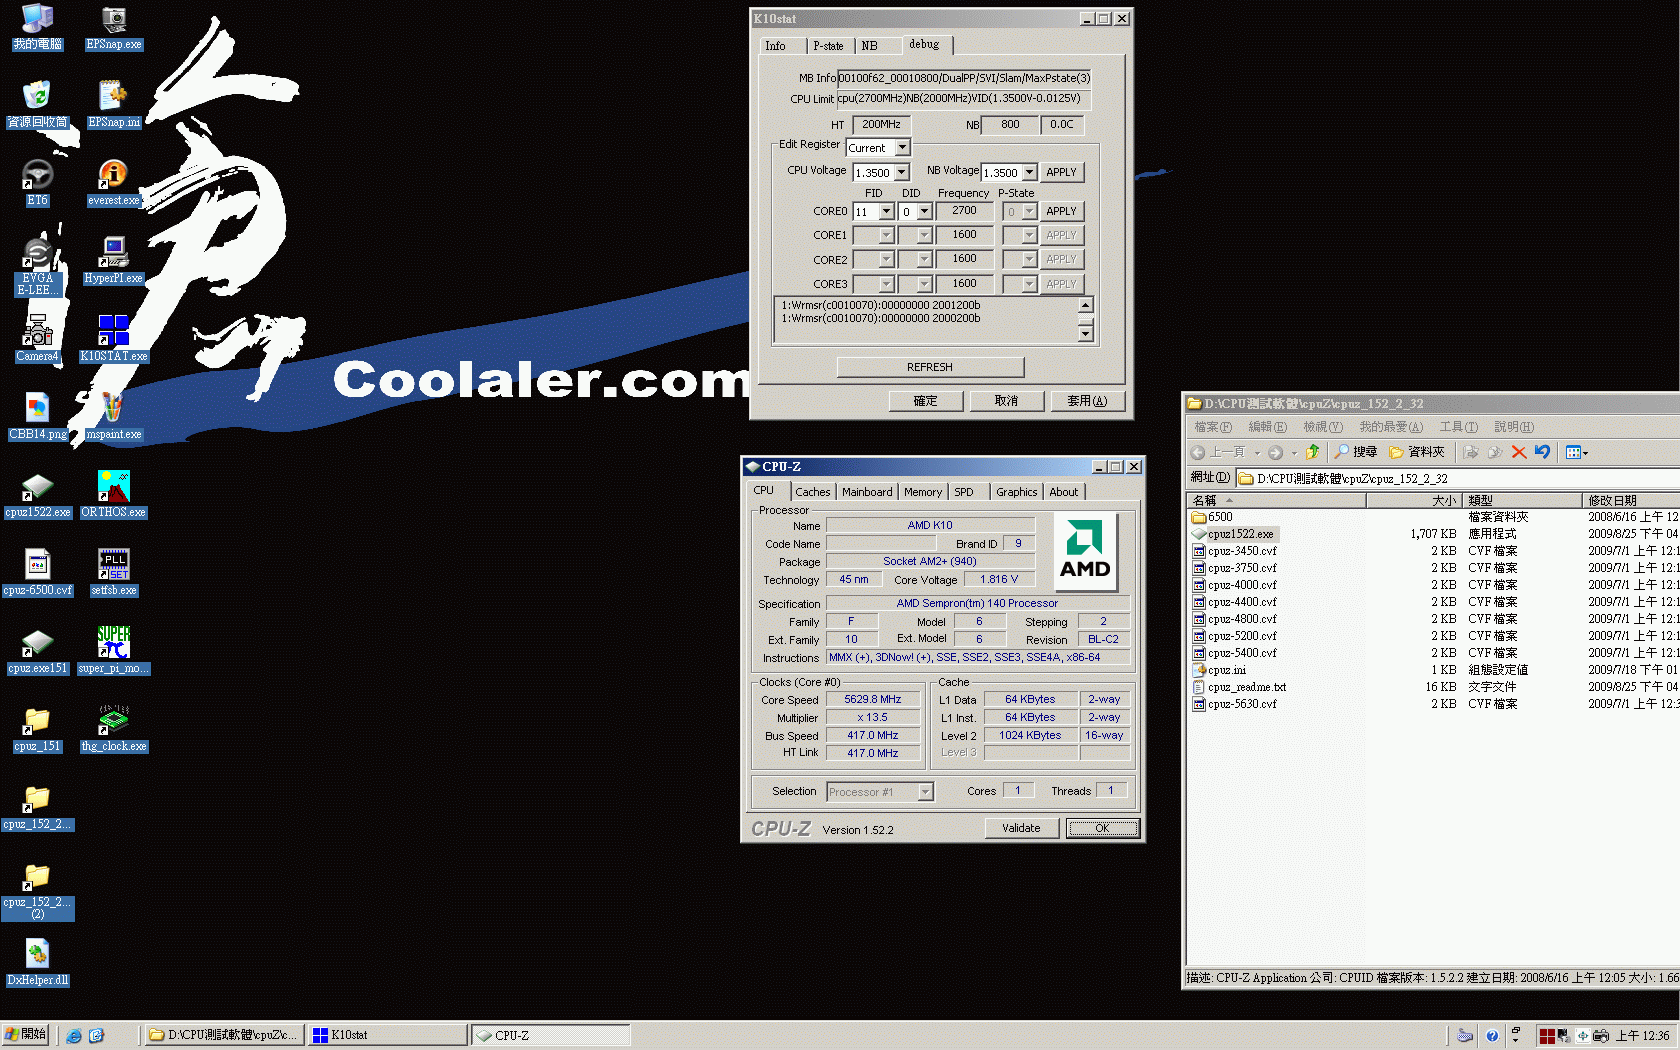Open cpuz-6500.cvf desktop file
Screen dimensions: 1680x1050
pos(37,573)
